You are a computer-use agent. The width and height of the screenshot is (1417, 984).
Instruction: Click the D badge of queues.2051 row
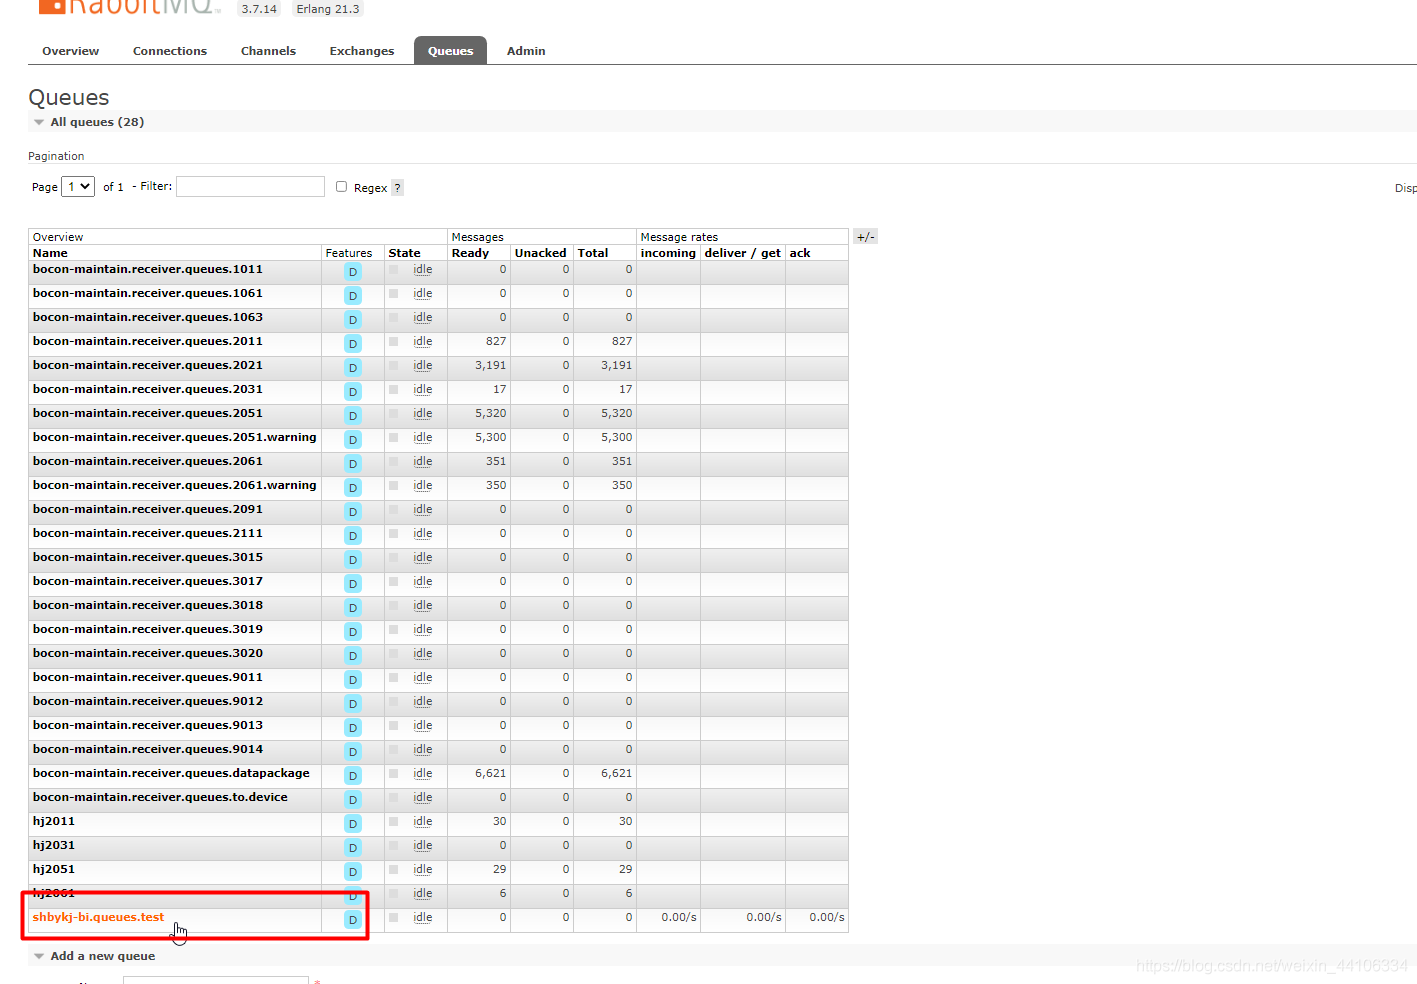coord(353,416)
